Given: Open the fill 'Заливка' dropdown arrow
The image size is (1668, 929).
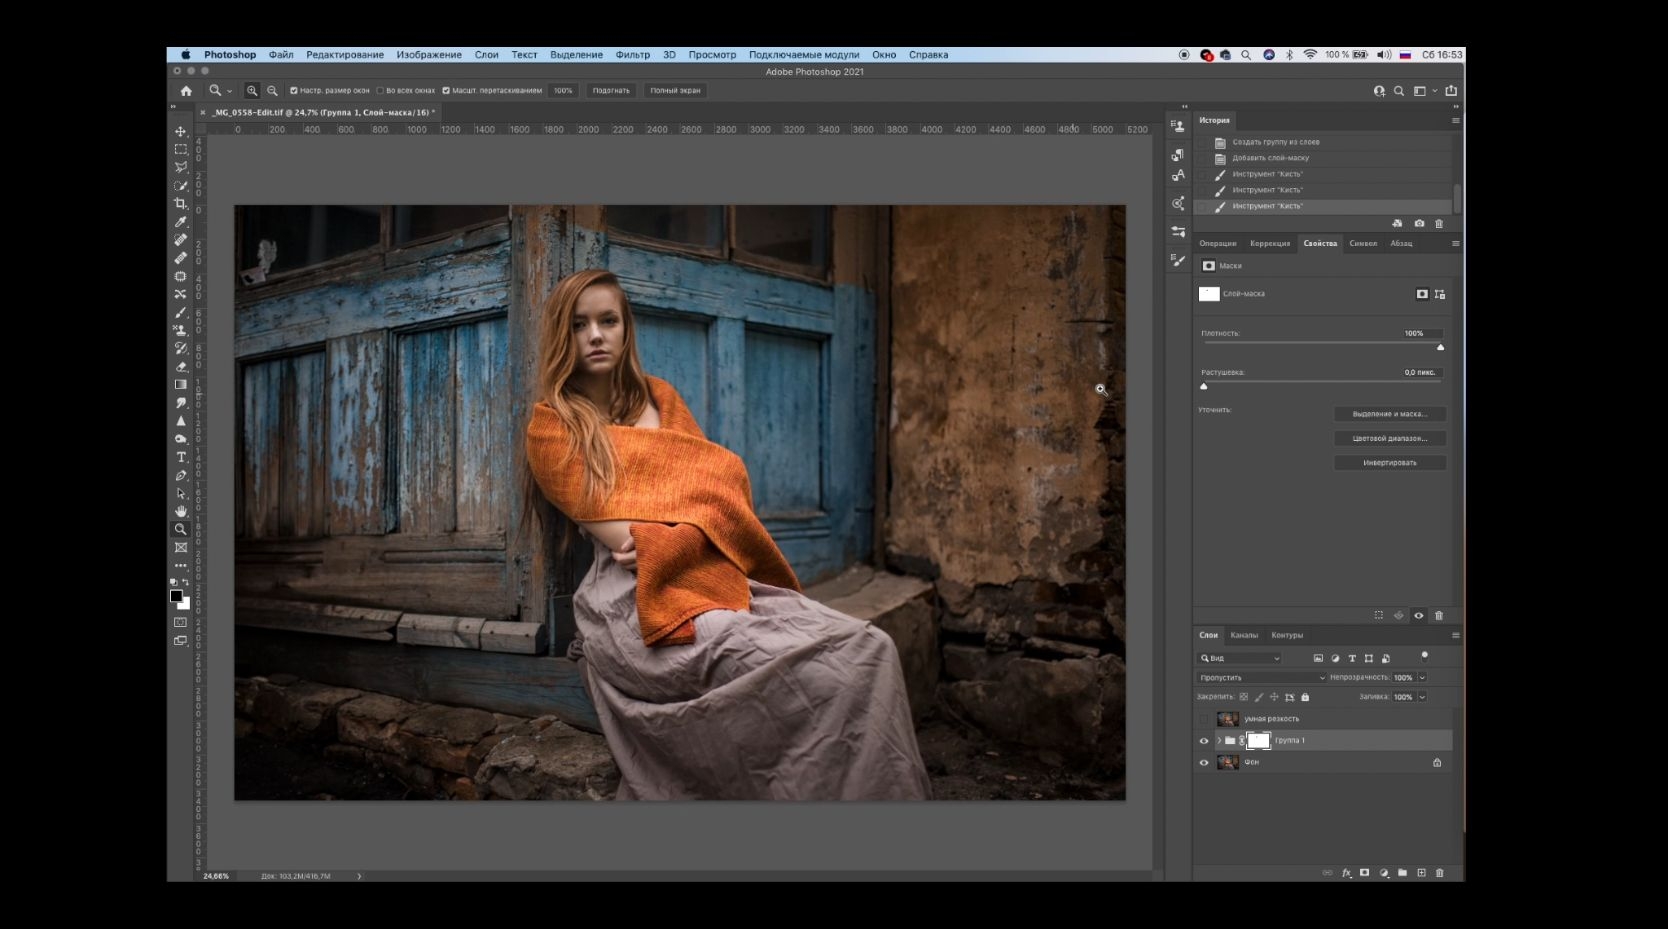Looking at the screenshot, I should click(1422, 697).
